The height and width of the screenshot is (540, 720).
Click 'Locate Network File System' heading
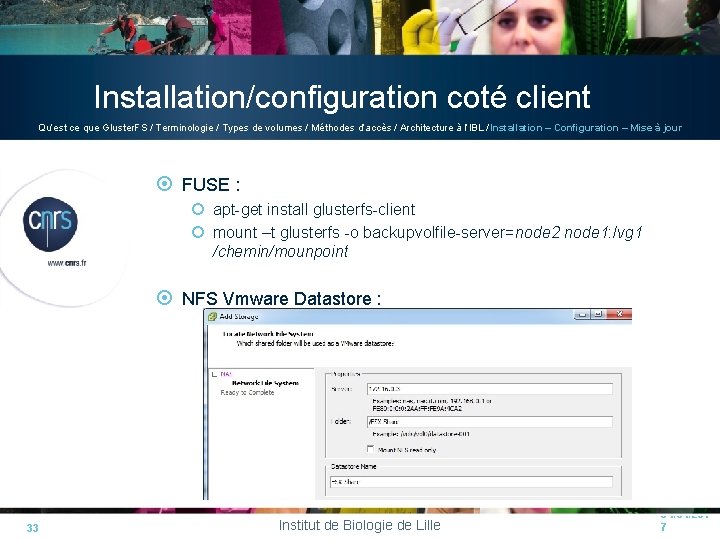click(268, 334)
